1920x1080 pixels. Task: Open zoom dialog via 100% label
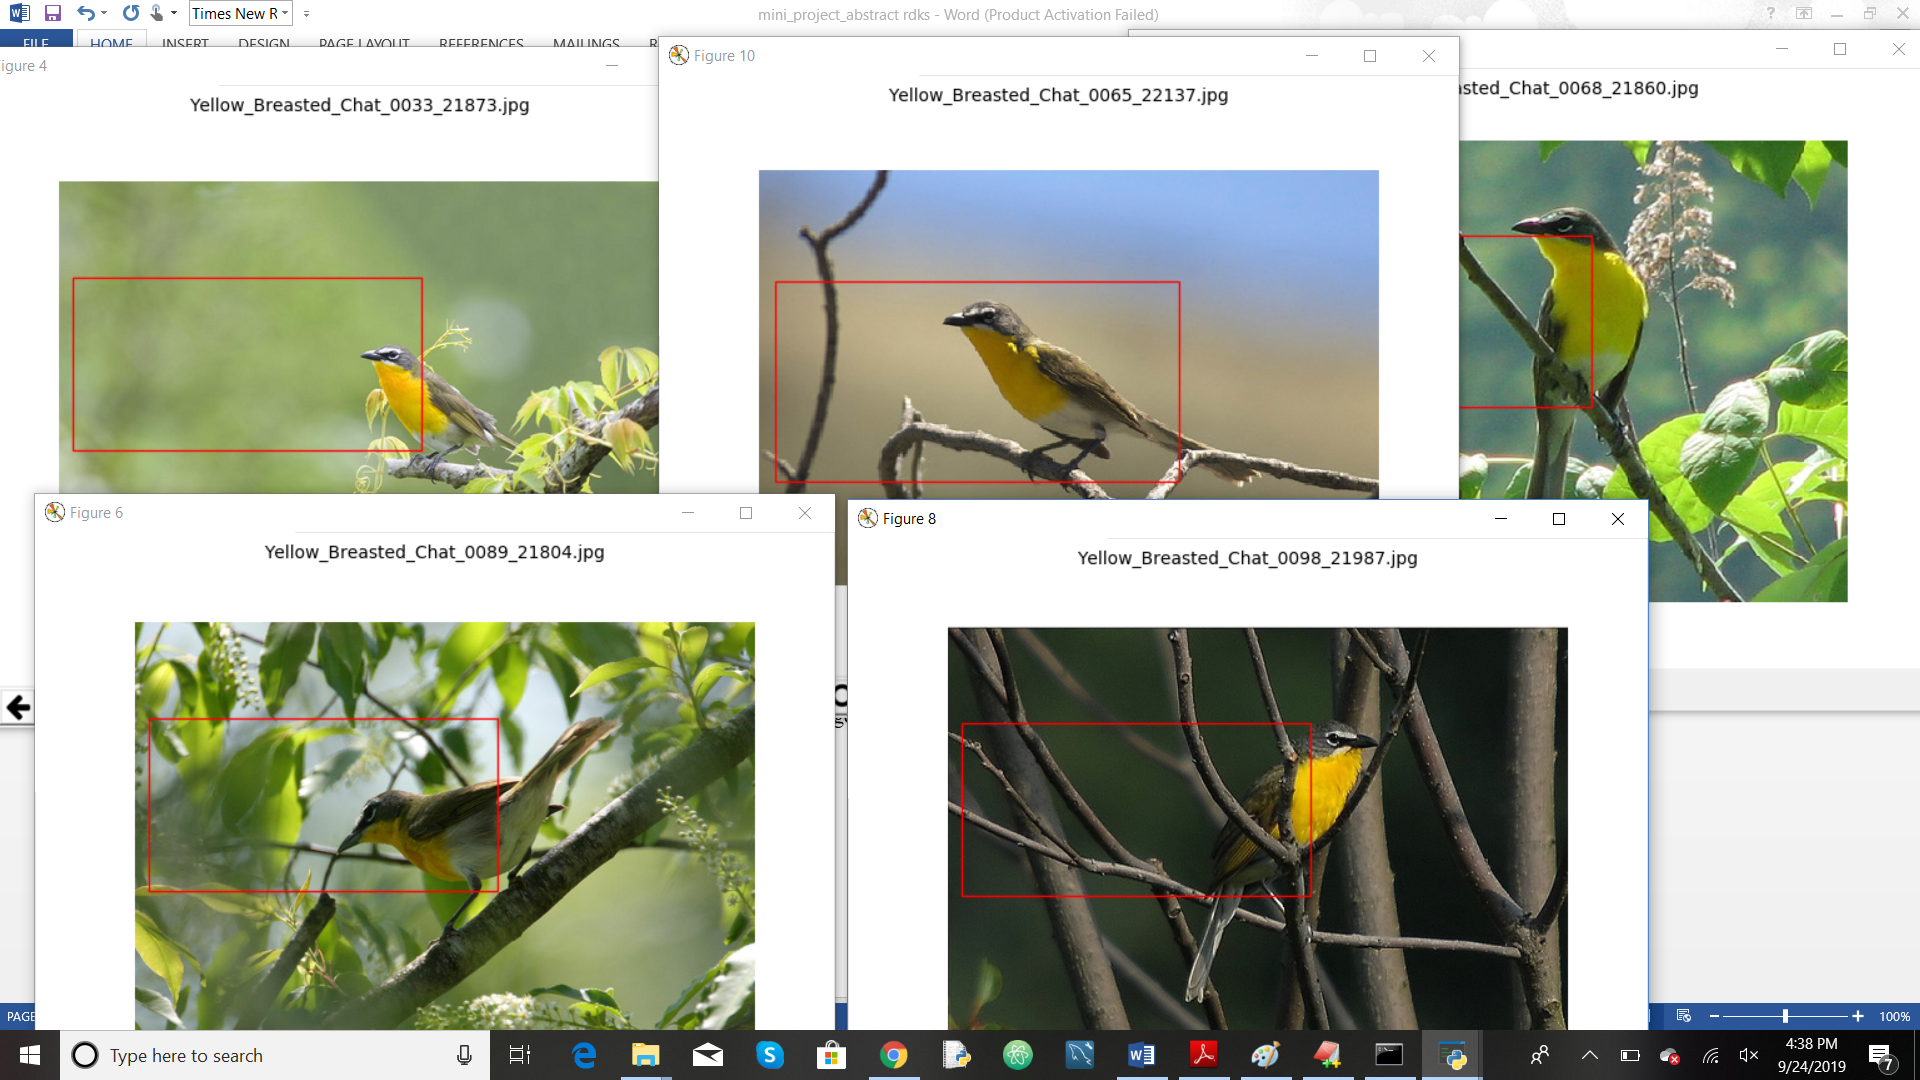point(1894,1016)
